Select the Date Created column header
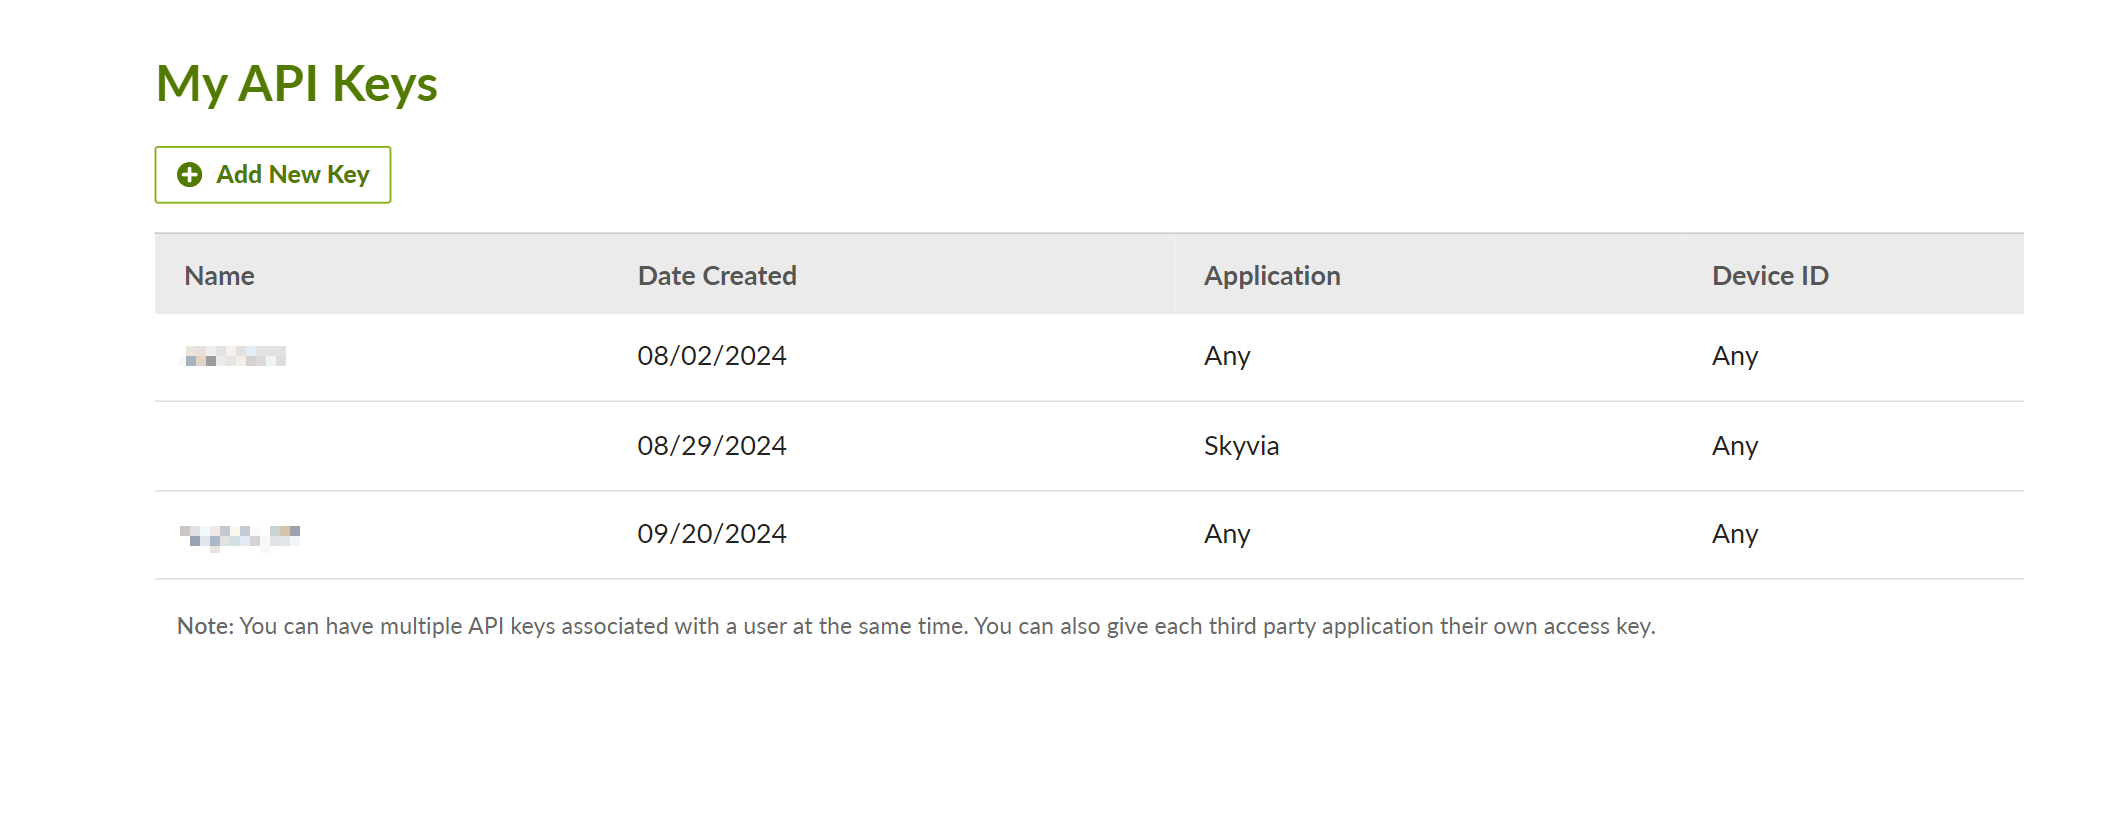 click(717, 276)
